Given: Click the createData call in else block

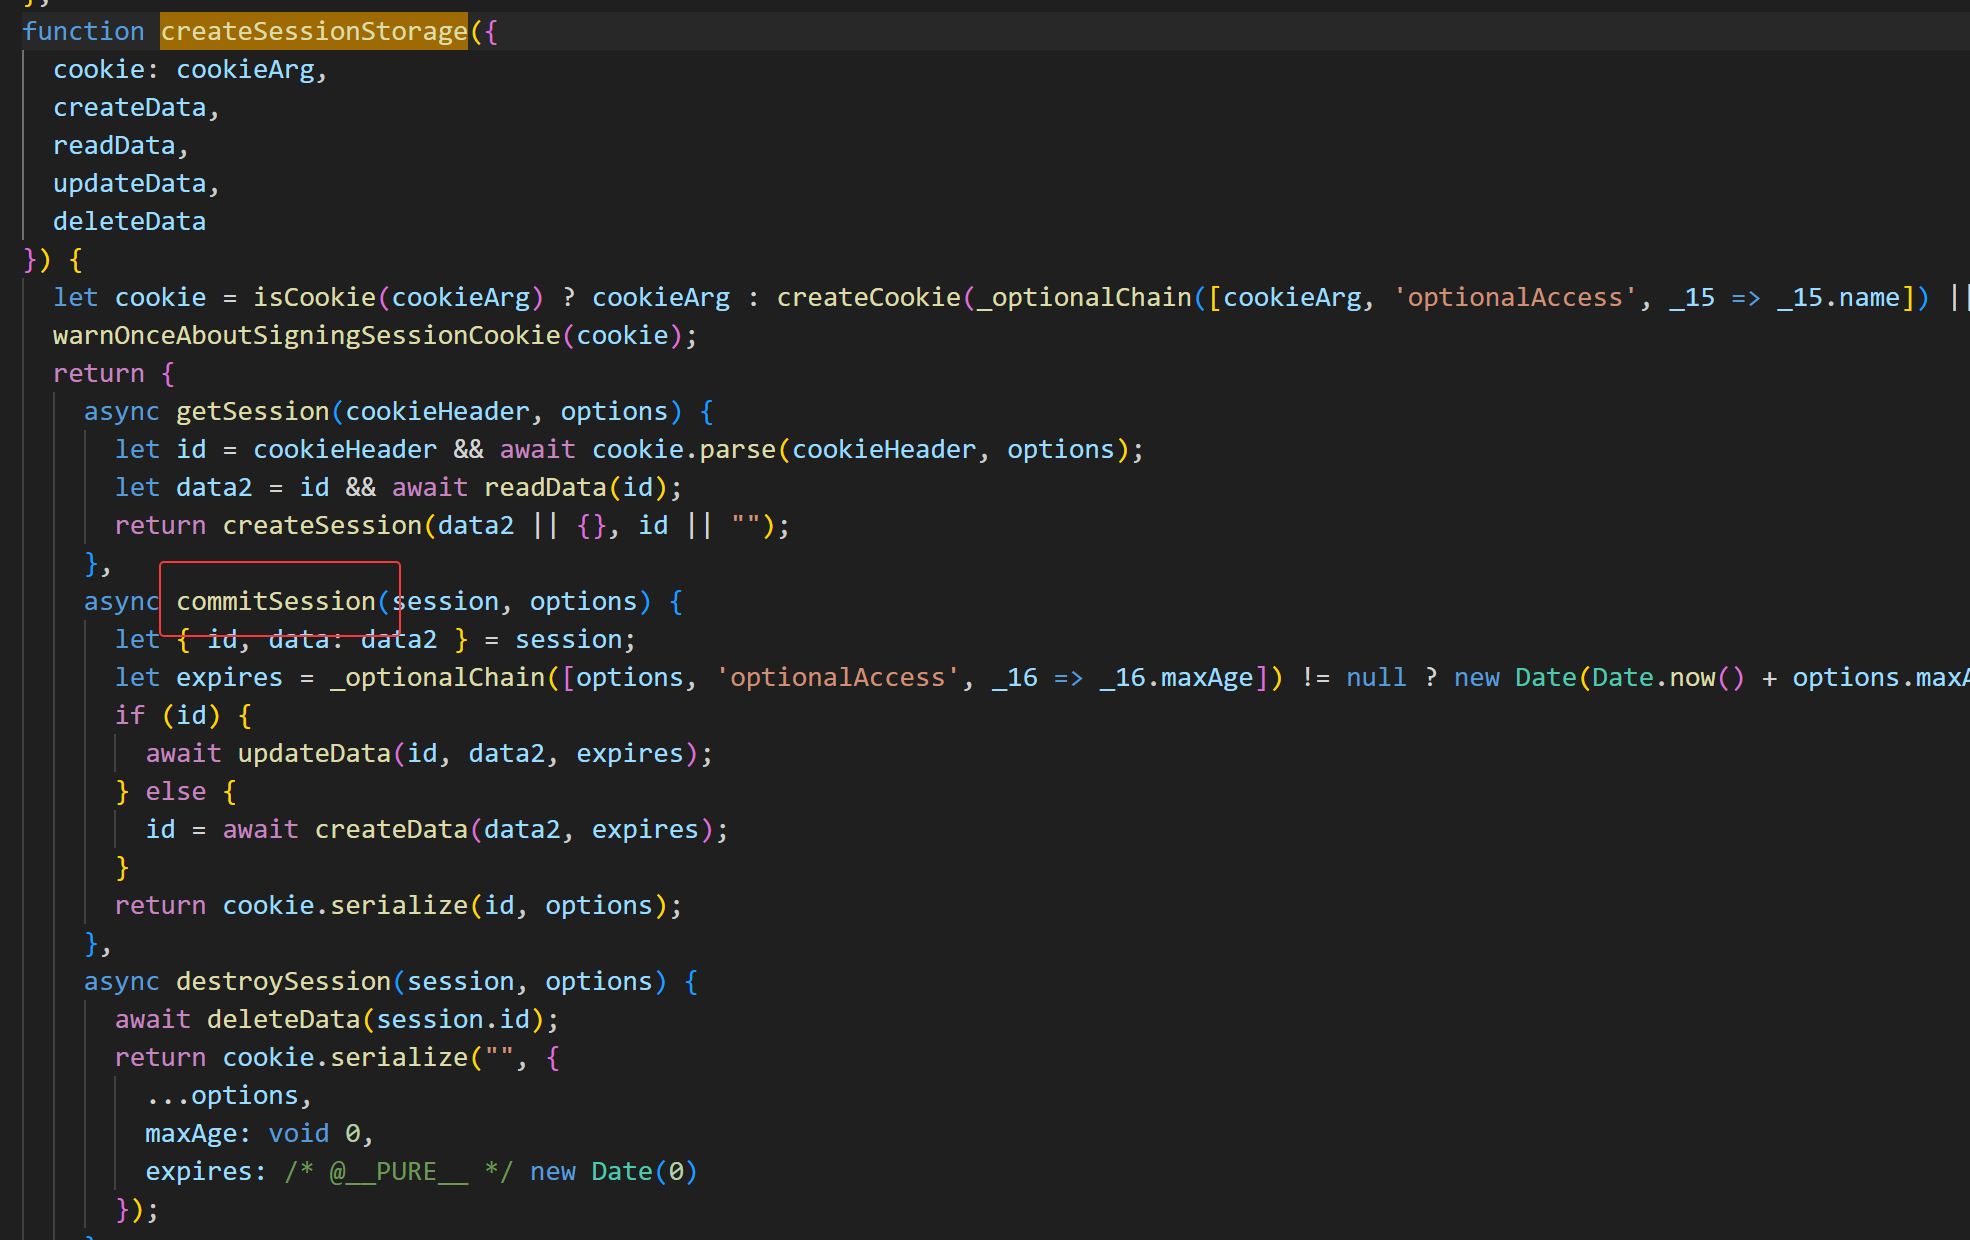Looking at the screenshot, I should (391, 829).
